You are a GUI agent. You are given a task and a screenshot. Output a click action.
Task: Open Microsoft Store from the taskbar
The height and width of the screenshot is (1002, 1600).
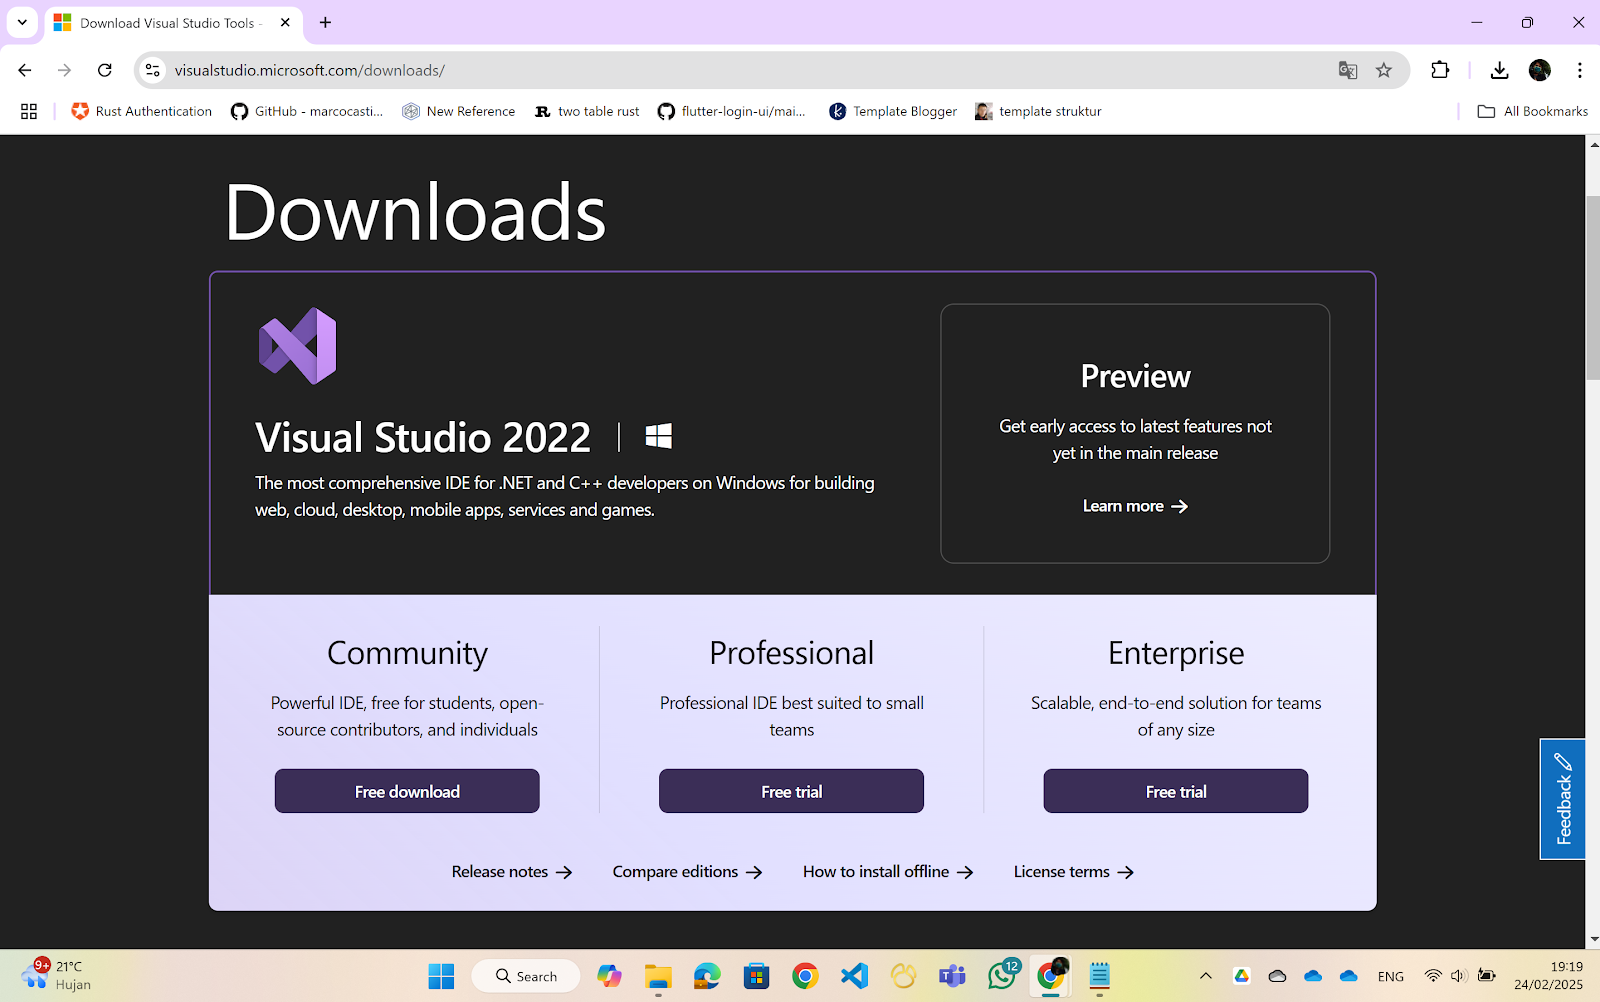(x=756, y=976)
